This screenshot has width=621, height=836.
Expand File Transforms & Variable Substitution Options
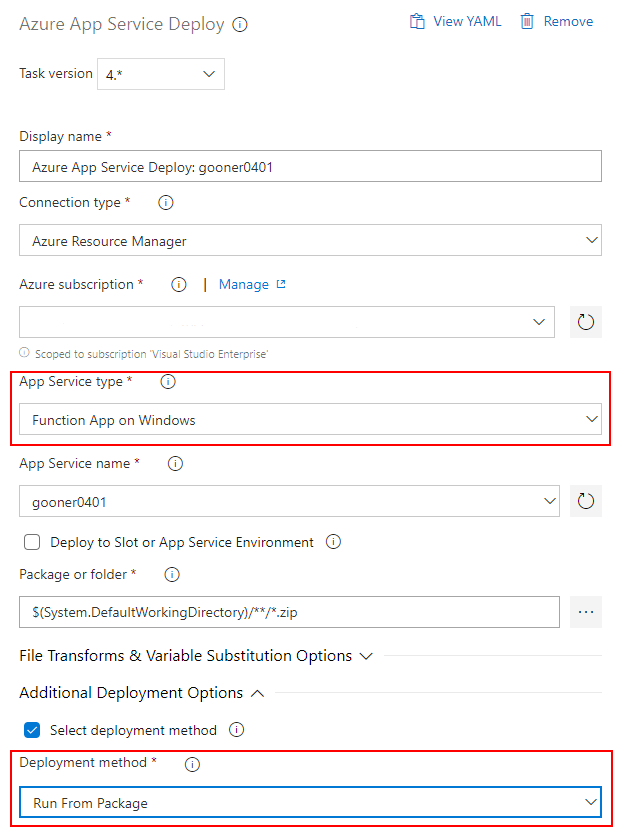tap(196, 656)
